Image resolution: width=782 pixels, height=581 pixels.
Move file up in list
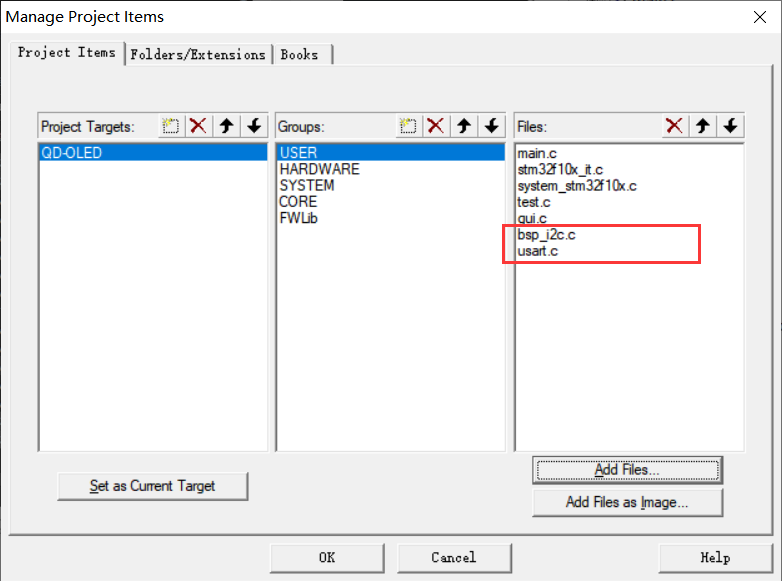(703, 126)
